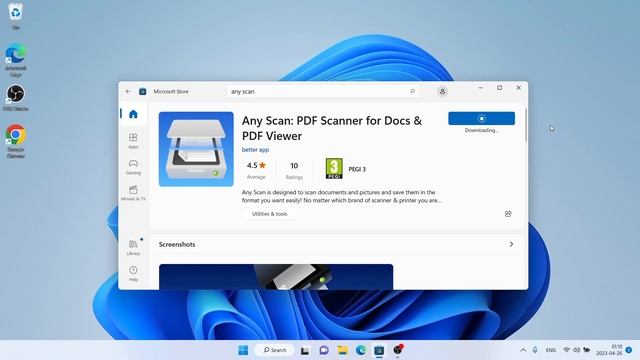Open the Gaming section in sidebar

133,167
